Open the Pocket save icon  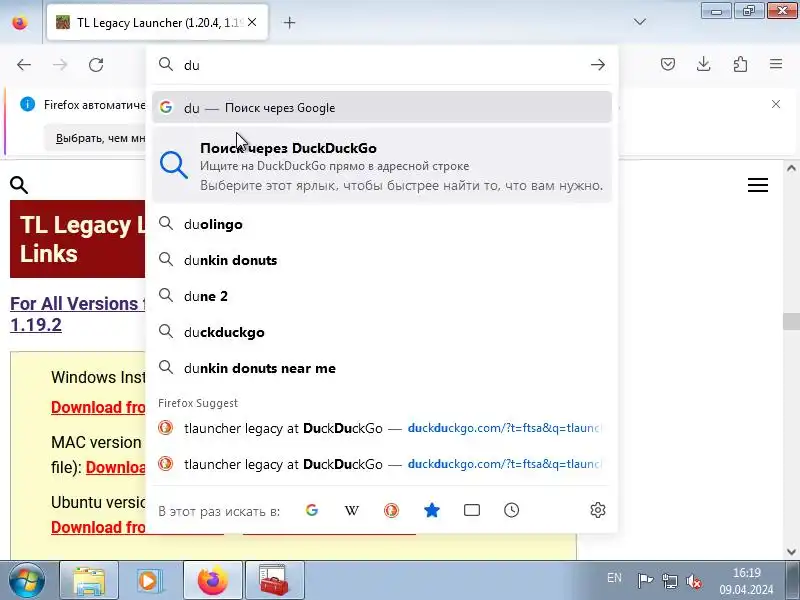point(668,64)
